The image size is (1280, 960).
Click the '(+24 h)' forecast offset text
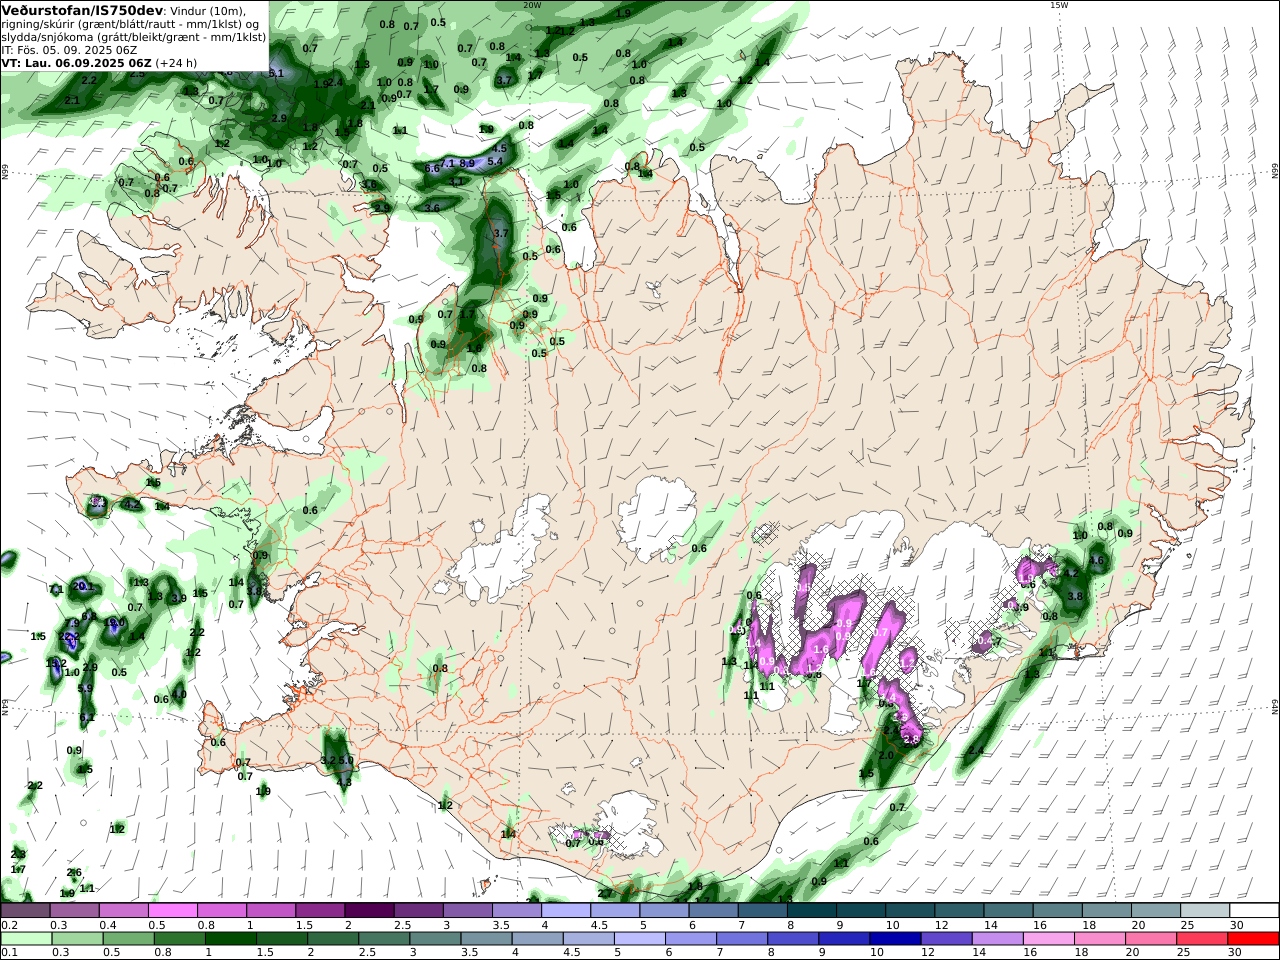[176, 63]
